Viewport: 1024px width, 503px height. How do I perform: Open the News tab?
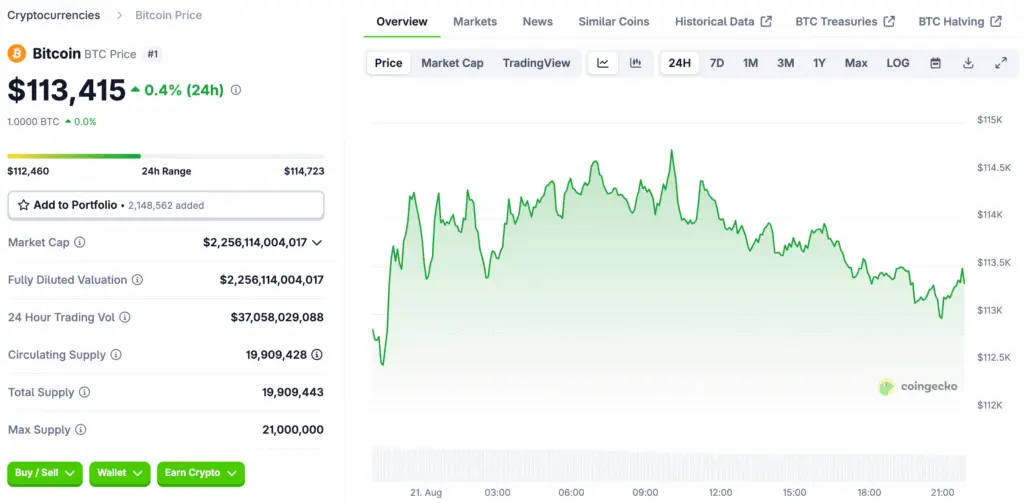[x=537, y=22]
